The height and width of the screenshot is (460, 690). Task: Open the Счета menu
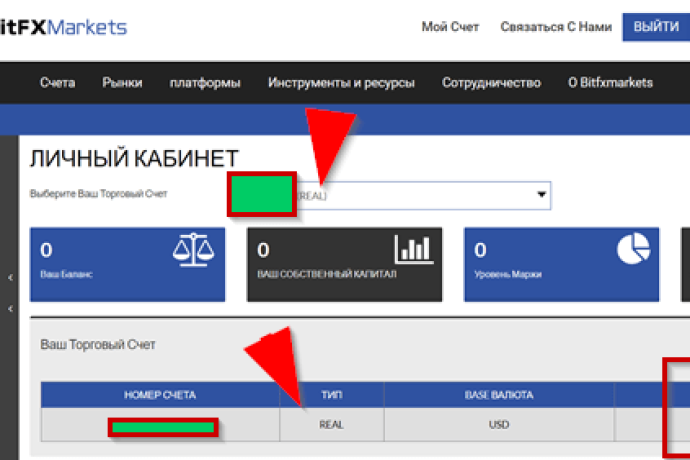58,83
